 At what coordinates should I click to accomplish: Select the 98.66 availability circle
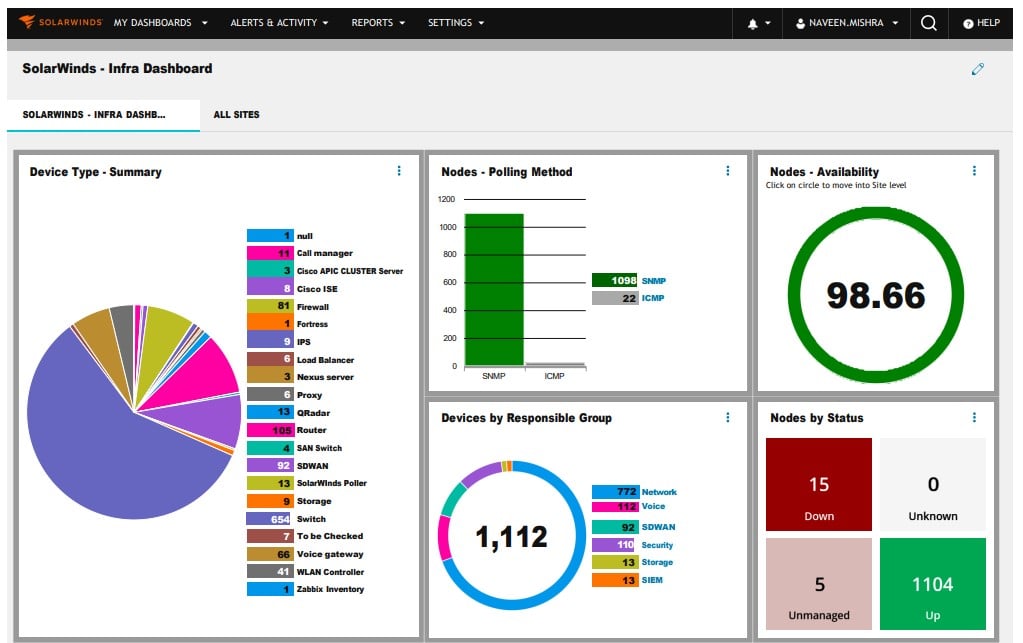[x=876, y=295]
